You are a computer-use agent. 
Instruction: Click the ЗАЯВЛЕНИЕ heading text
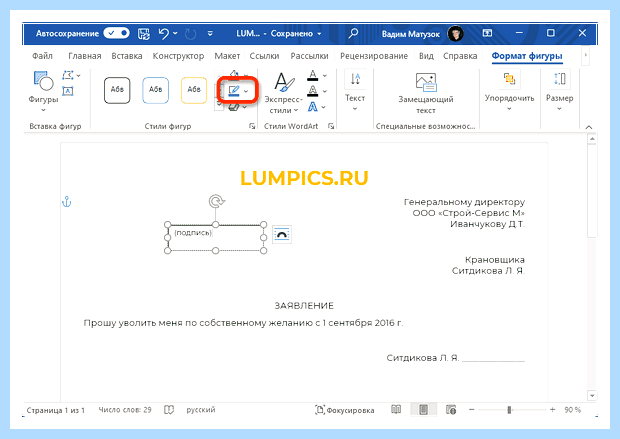(x=304, y=306)
